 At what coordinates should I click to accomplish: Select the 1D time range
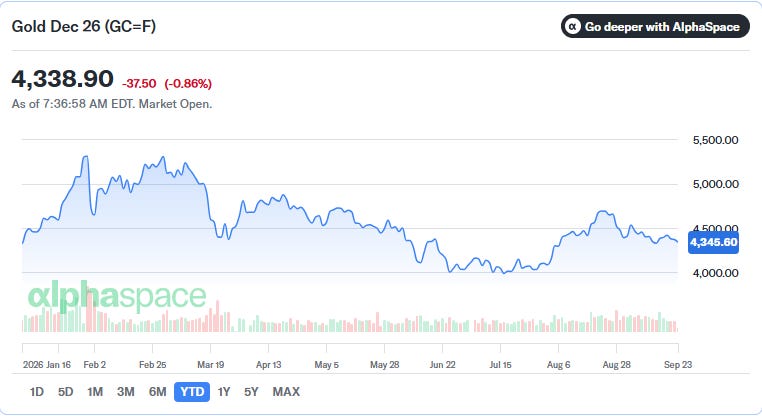(37, 392)
